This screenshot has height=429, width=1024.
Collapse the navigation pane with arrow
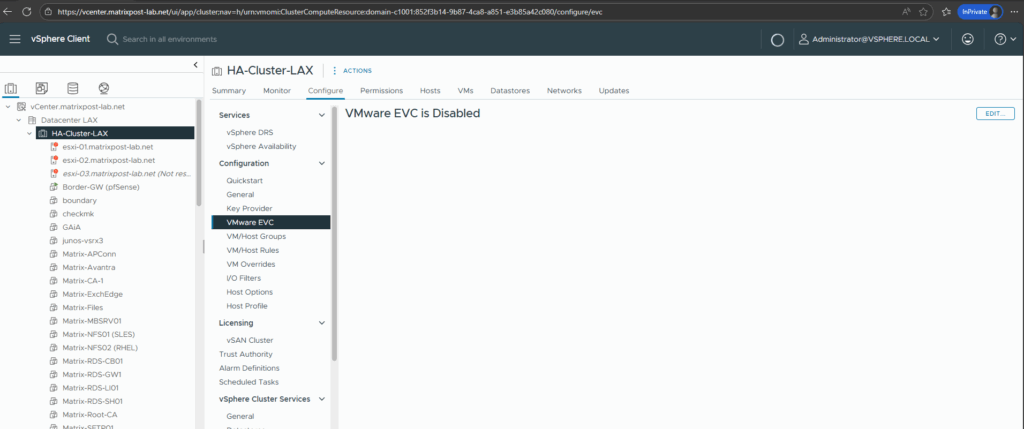point(195,65)
